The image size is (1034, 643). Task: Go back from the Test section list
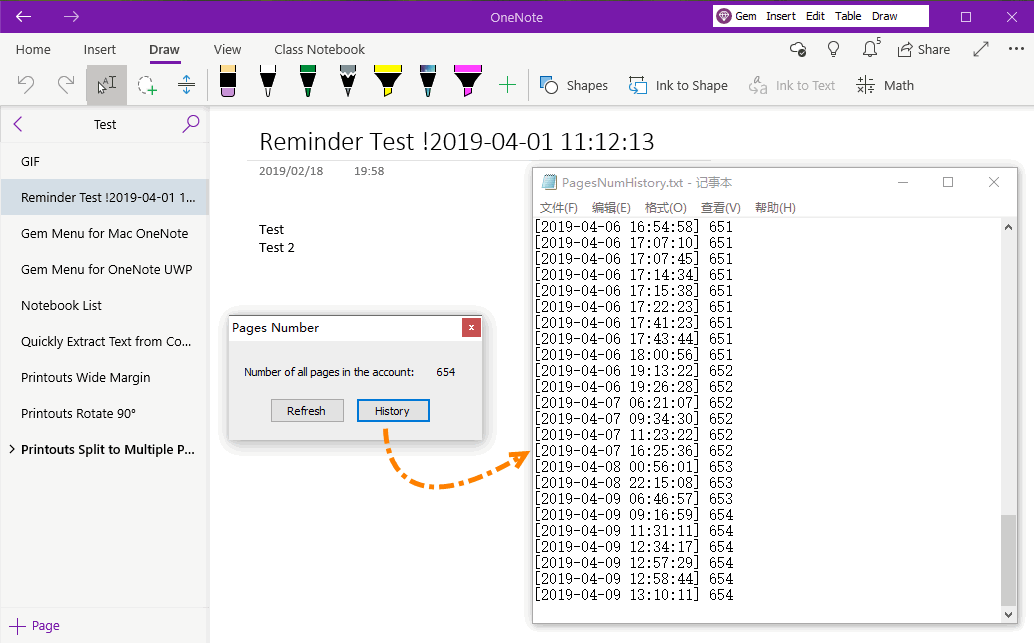click(18, 124)
